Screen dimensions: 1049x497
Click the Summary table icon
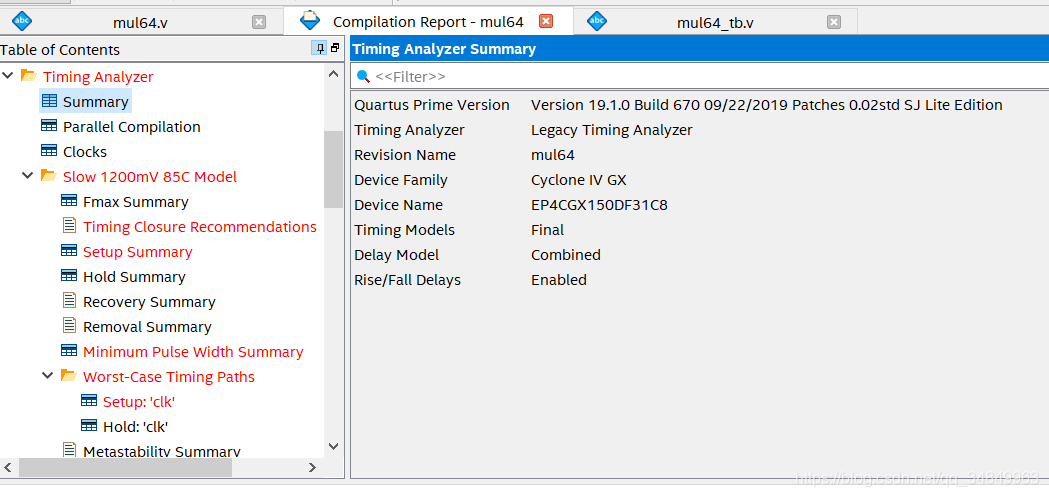click(x=50, y=101)
